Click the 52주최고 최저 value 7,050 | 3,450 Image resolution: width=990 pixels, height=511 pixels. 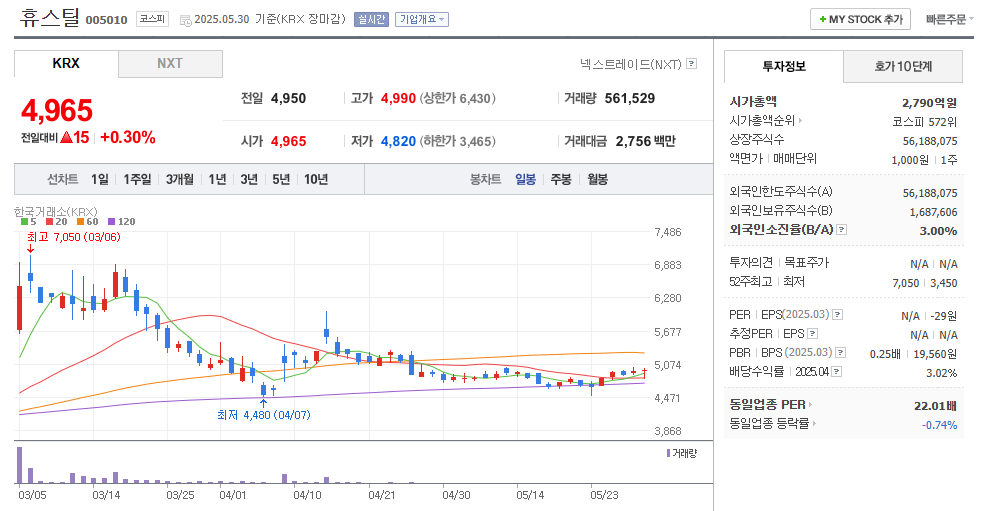point(925,283)
